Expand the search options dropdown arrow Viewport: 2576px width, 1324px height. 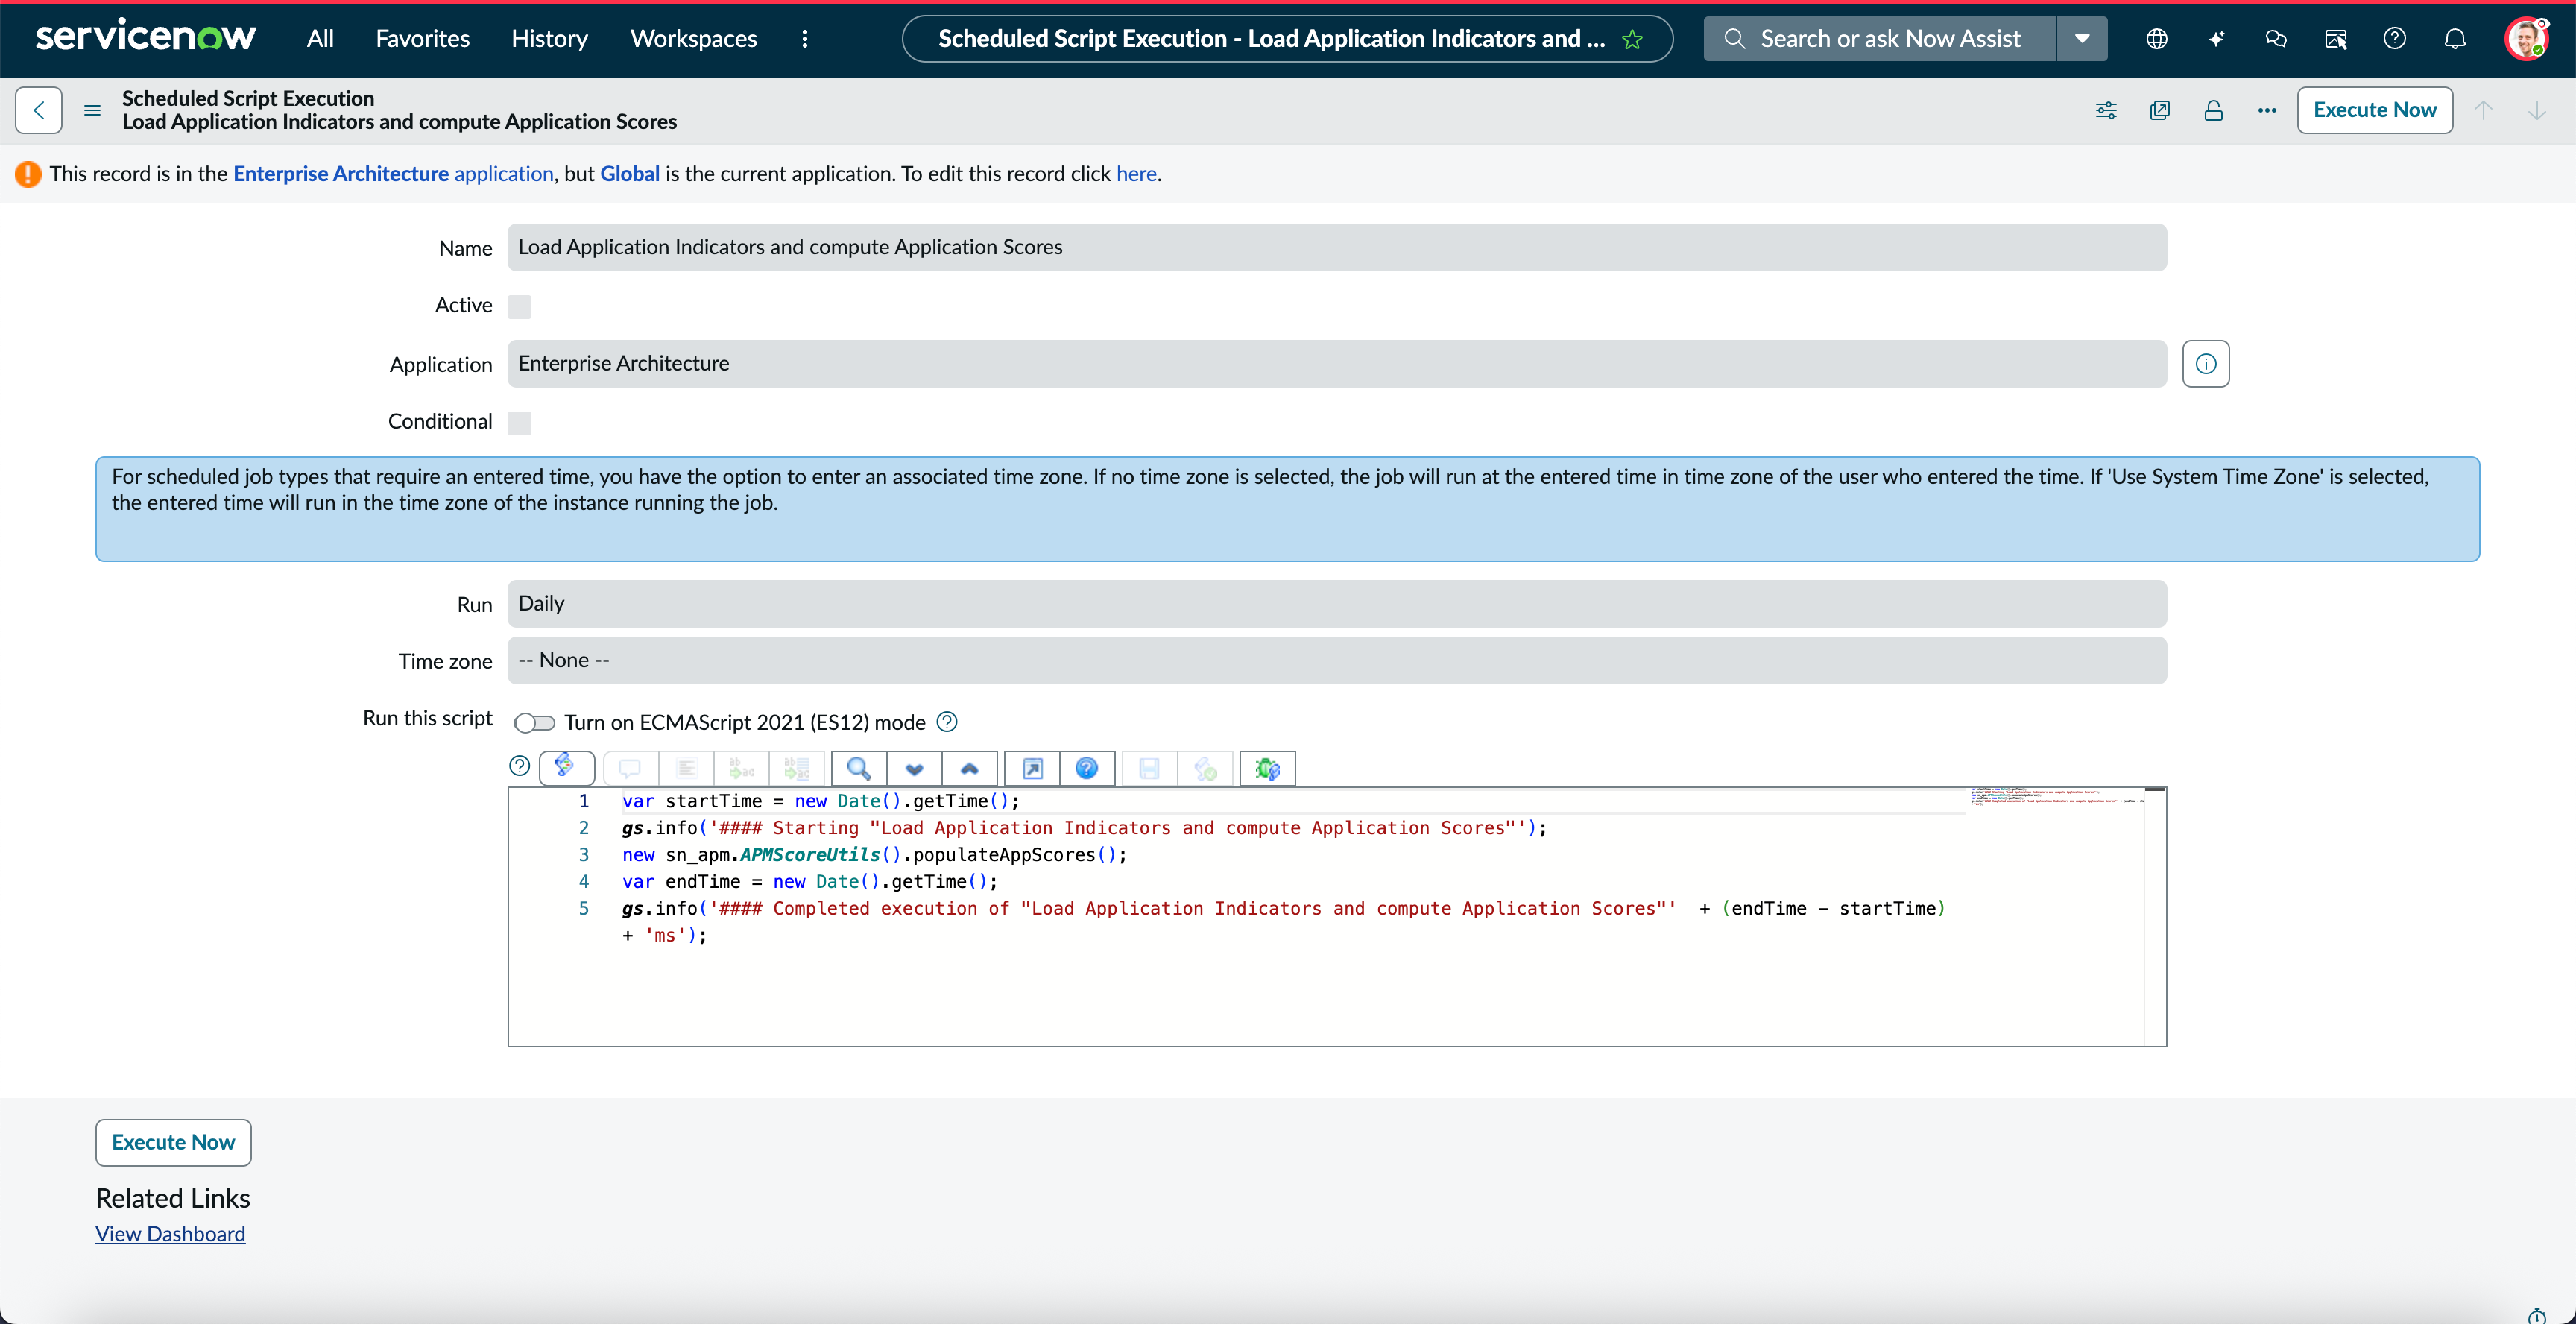[2082, 39]
